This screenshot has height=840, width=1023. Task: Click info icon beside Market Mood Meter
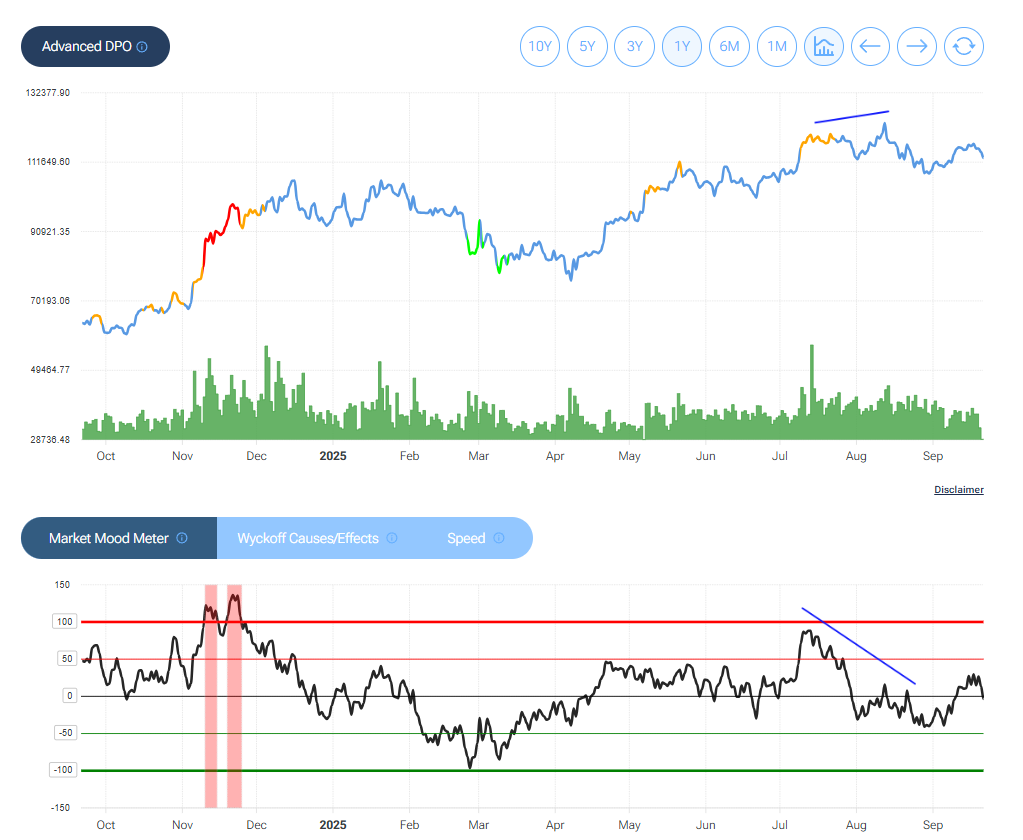click(182, 538)
